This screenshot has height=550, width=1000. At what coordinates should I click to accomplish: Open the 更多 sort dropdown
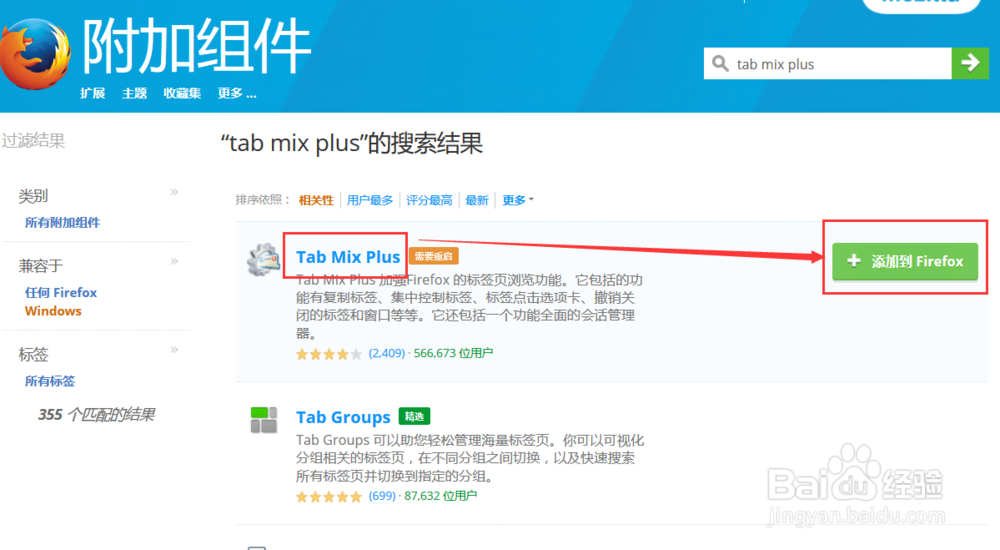click(x=518, y=200)
